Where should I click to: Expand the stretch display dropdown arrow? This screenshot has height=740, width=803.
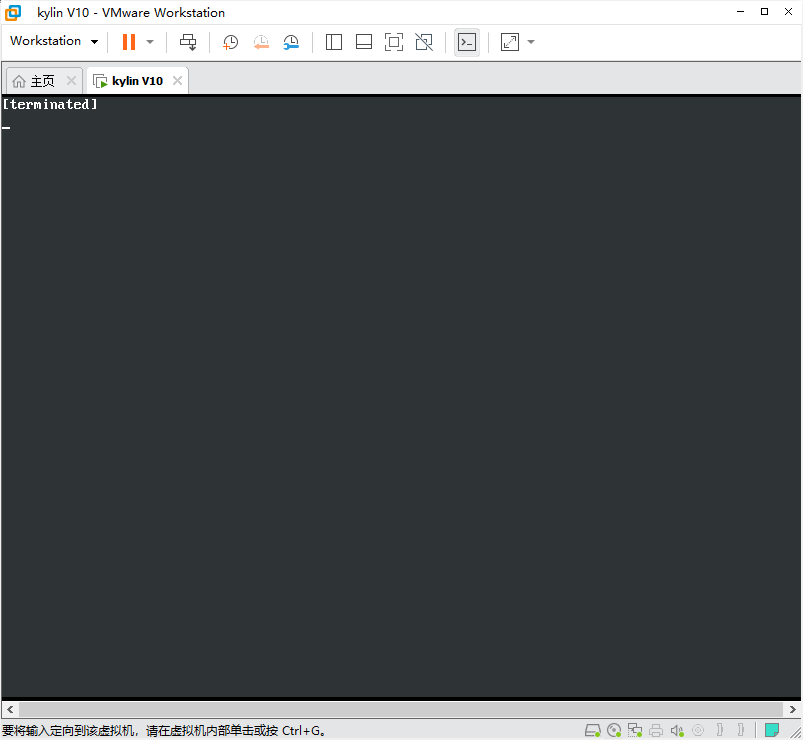coord(531,42)
